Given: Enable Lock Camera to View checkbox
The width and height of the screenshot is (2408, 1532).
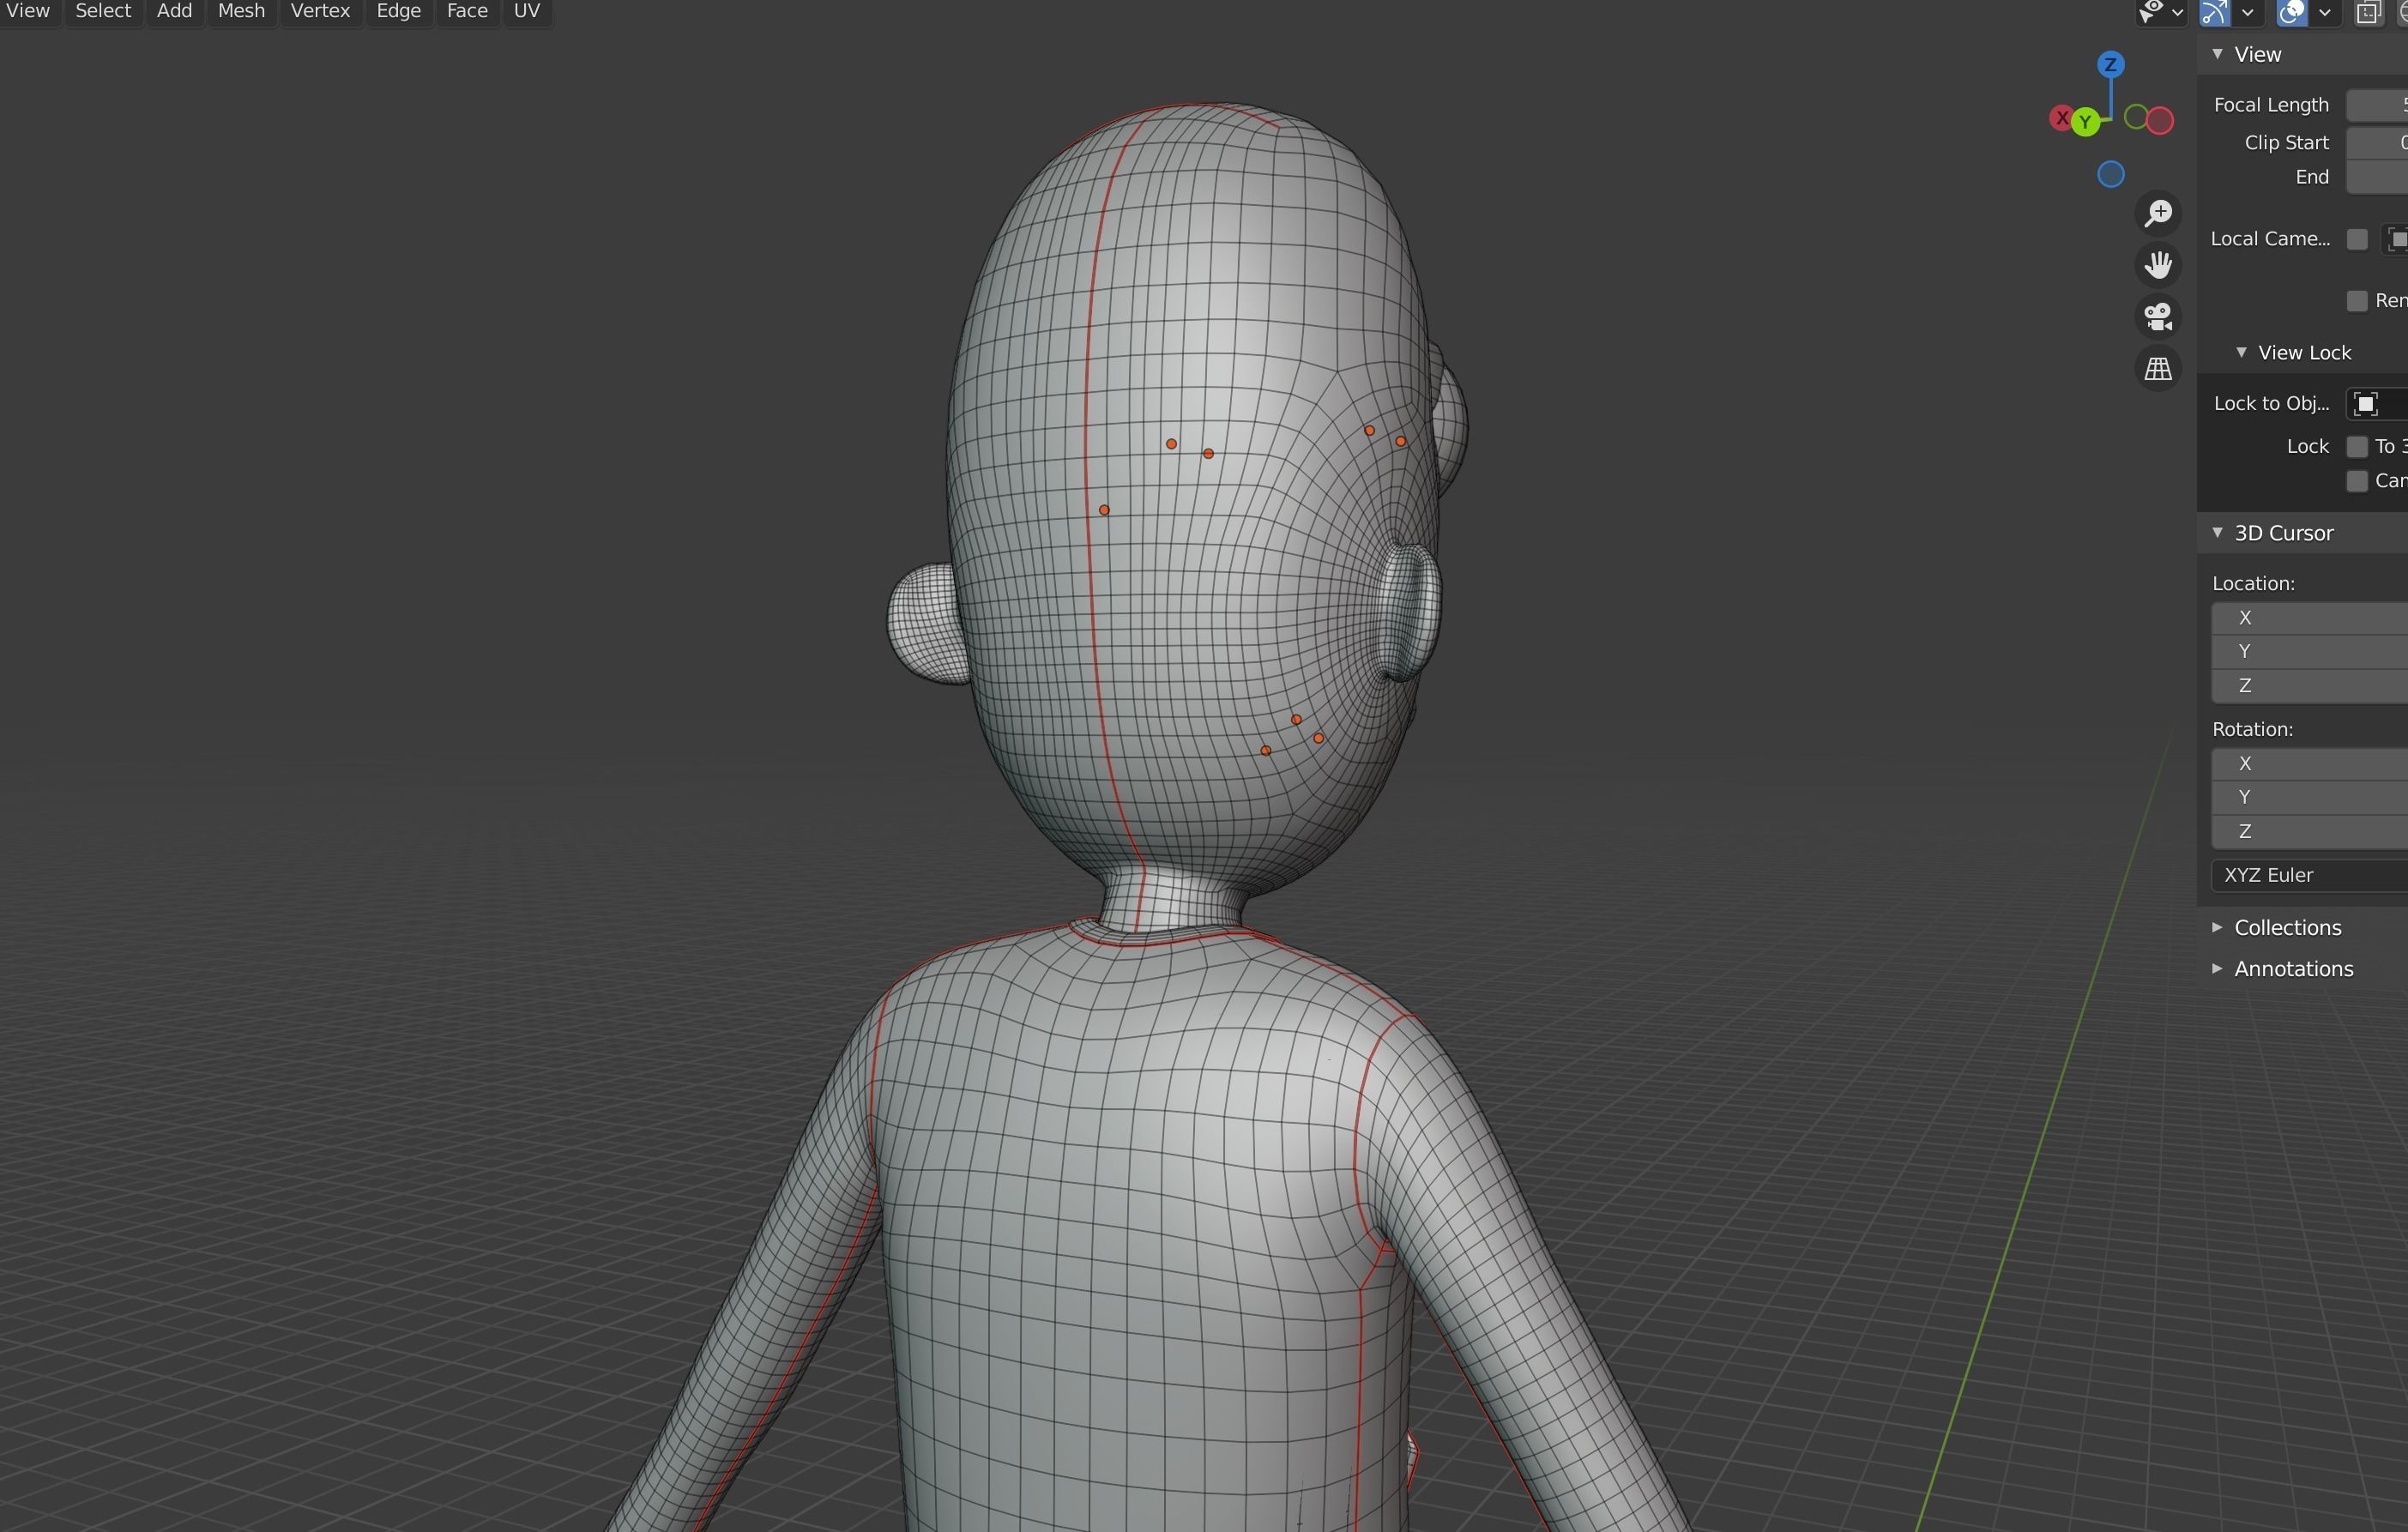Looking at the screenshot, I should pyautogui.click(x=2357, y=481).
